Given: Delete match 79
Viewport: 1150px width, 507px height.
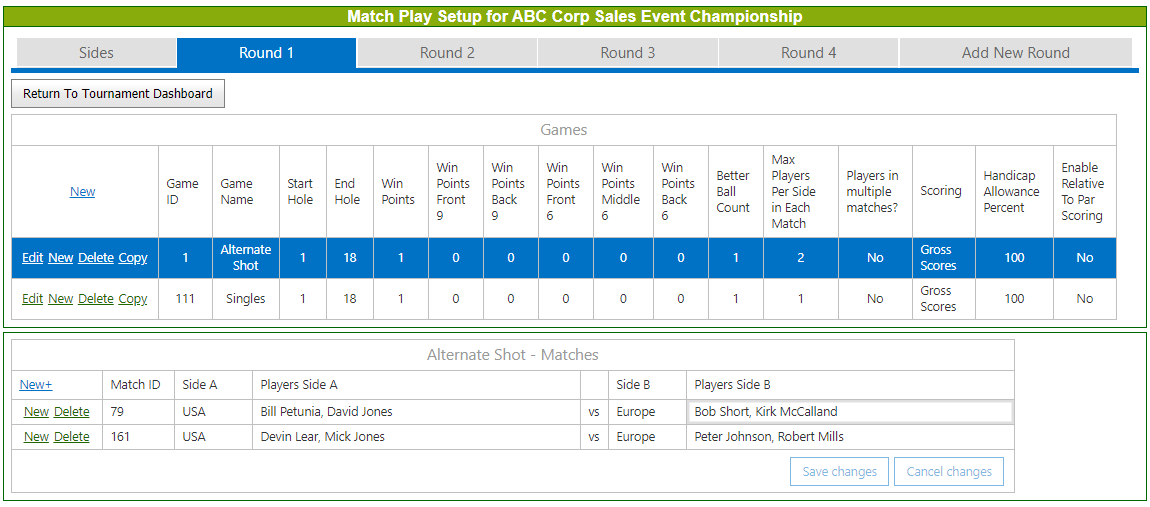Looking at the screenshot, I should (x=71, y=412).
